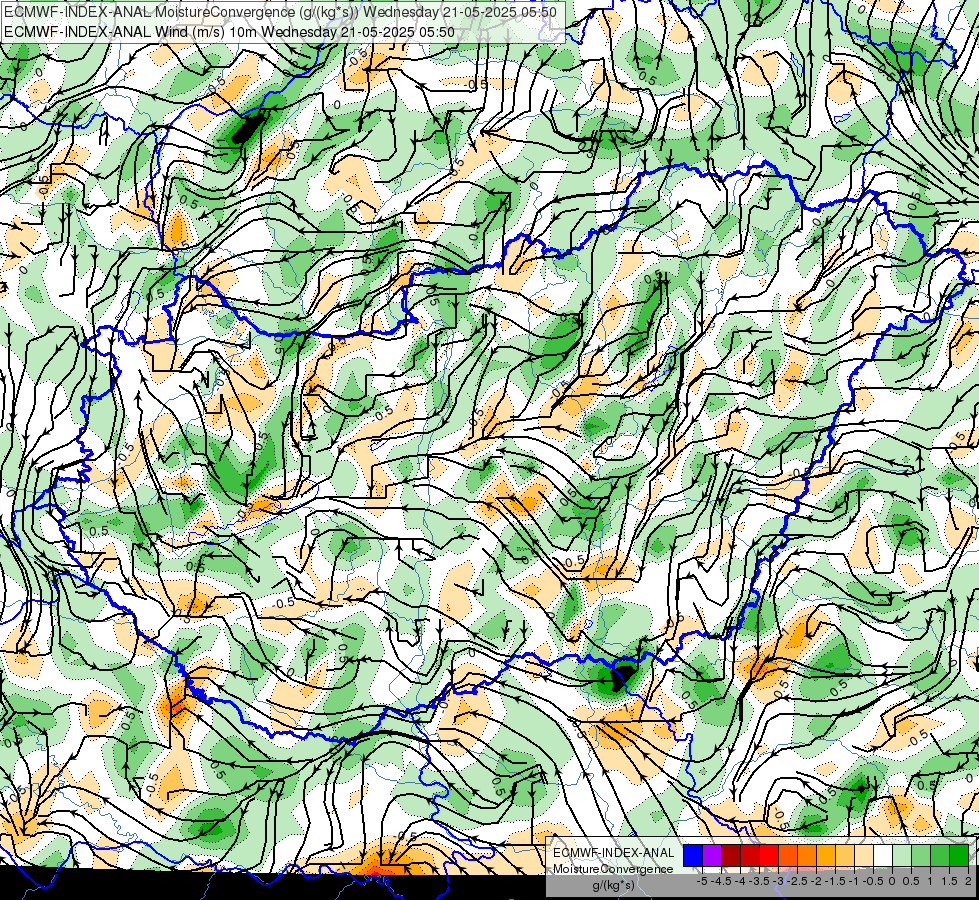979x900 pixels.
Task: Click the legend label 'ECMWF-INDEX-ANAL'
Action: (614, 853)
